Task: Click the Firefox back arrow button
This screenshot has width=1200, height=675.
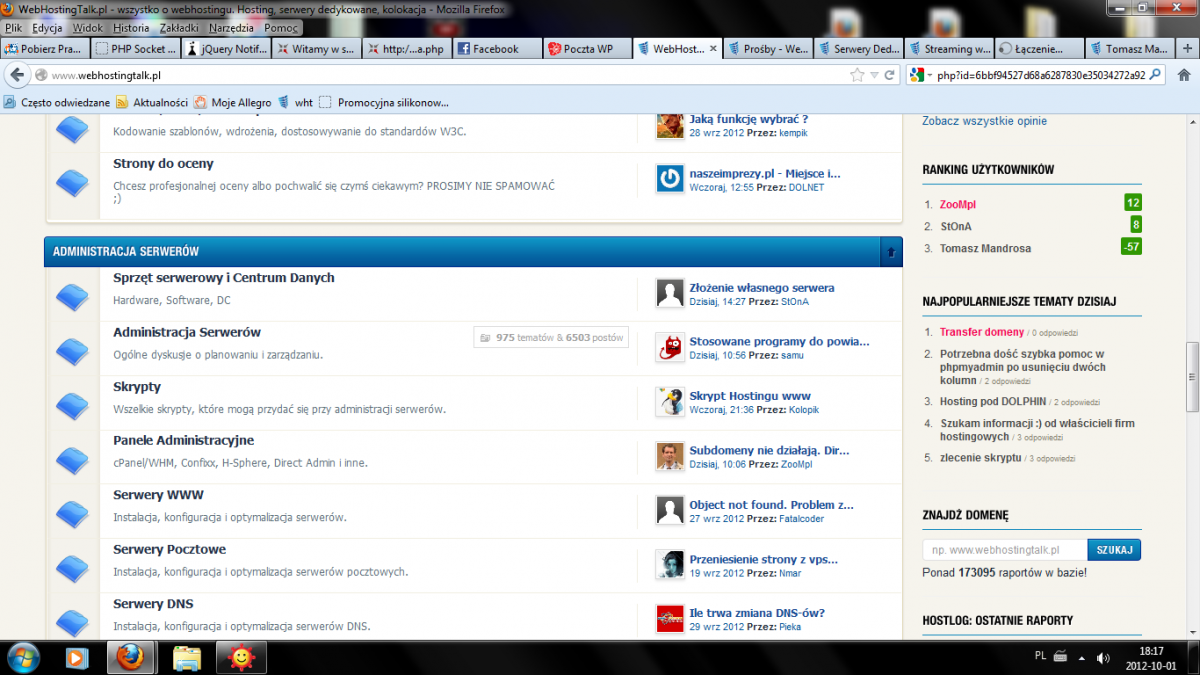Action: click(18, 75)
